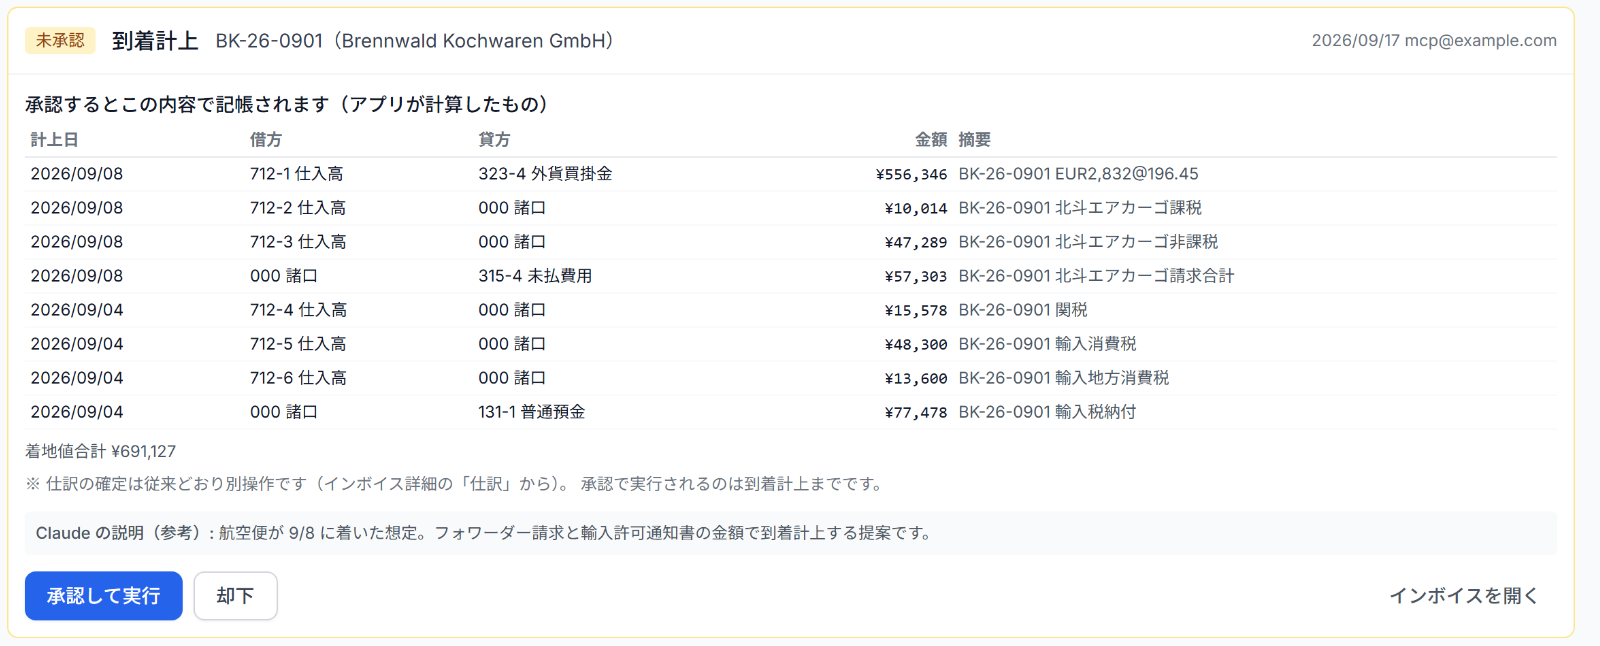
Task: Click the 承認して実行 button
Action: click(104, 596)
